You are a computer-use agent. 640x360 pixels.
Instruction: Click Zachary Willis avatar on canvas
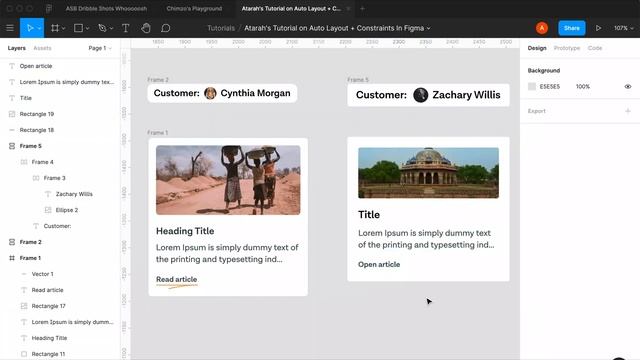[x=420, y=95]
